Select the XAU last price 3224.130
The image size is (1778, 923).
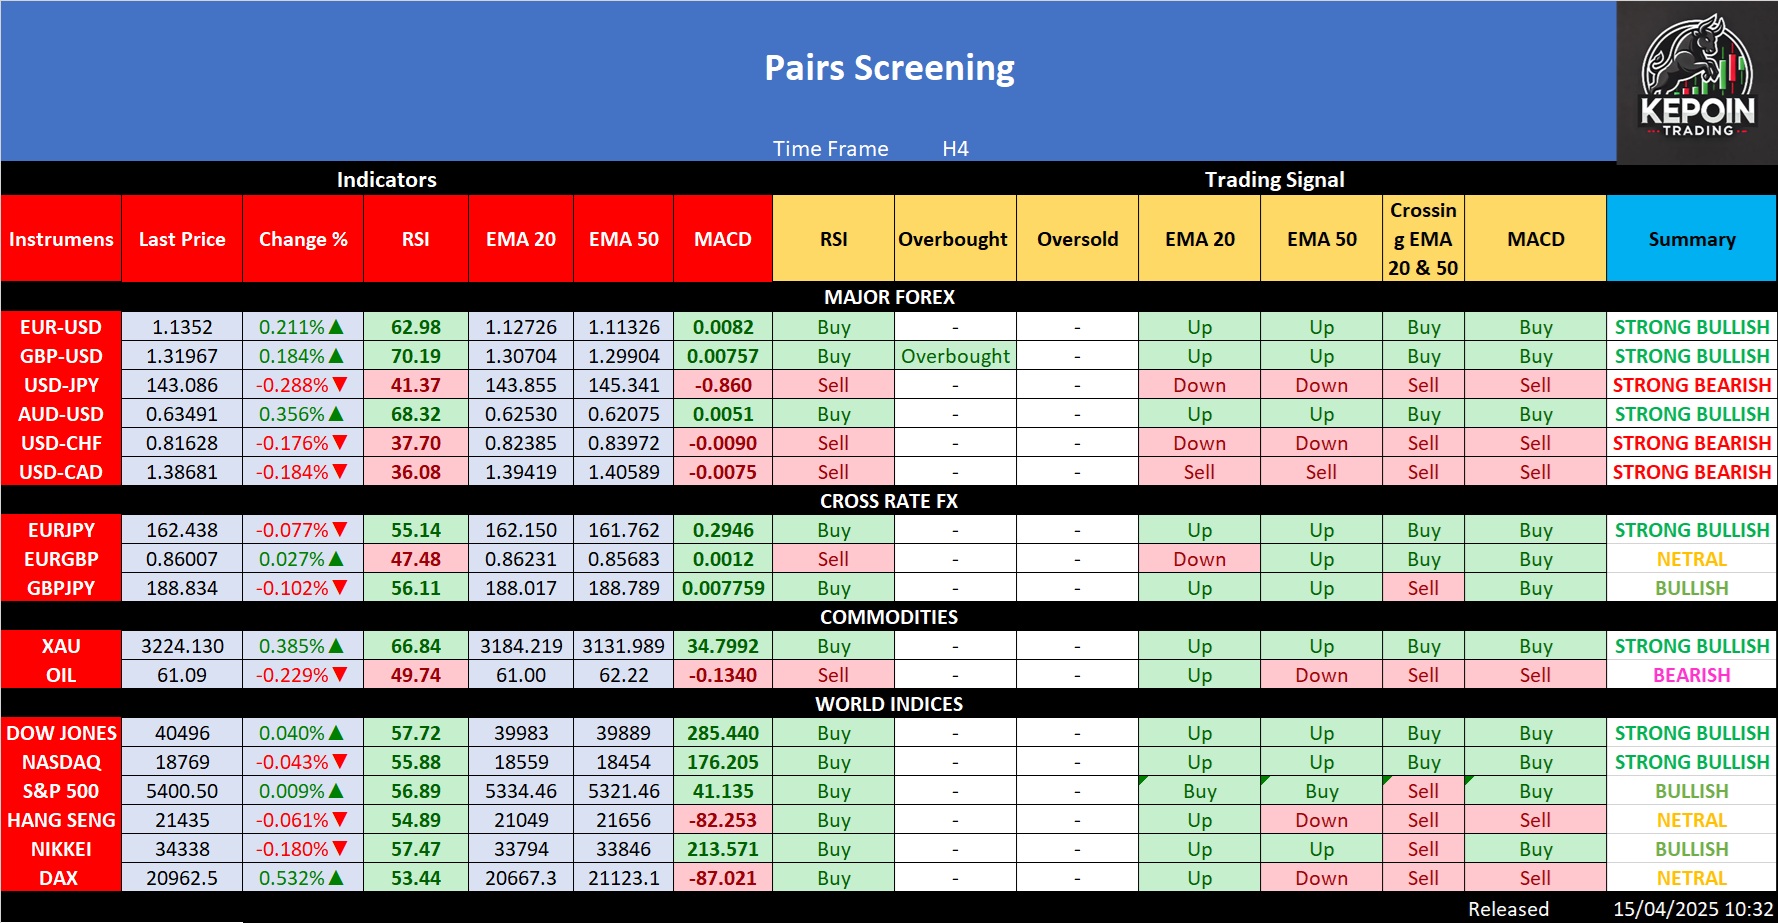tap(182, 646)
